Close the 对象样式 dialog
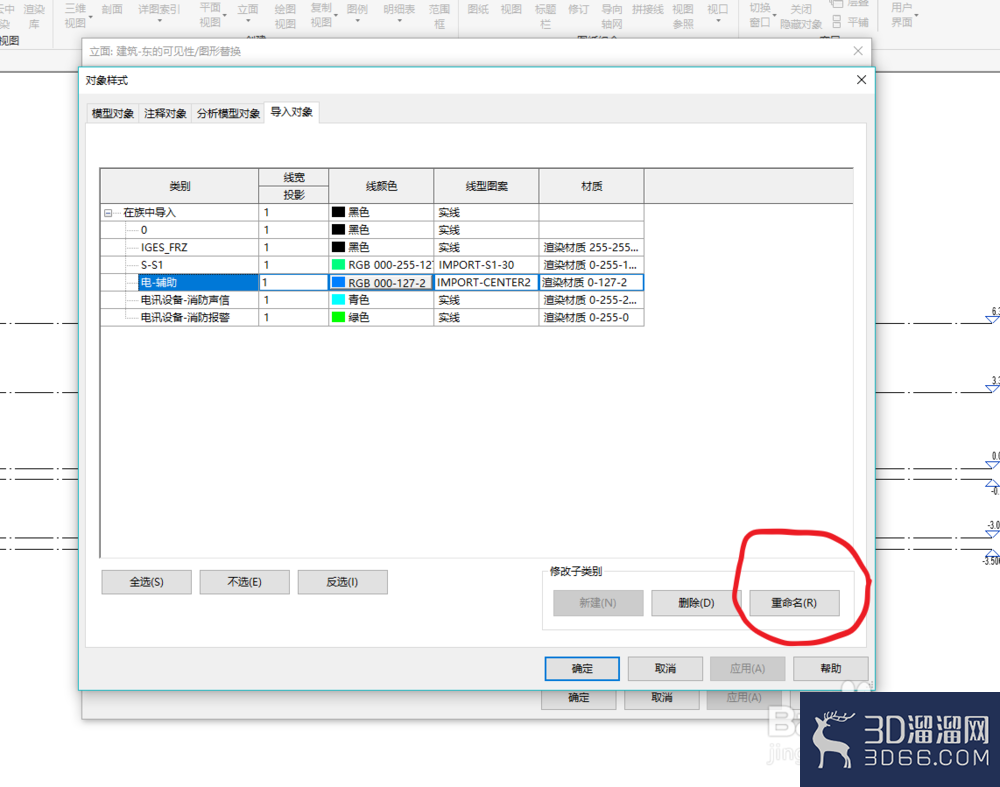The image size is (1000, 787). coord(861,80)
